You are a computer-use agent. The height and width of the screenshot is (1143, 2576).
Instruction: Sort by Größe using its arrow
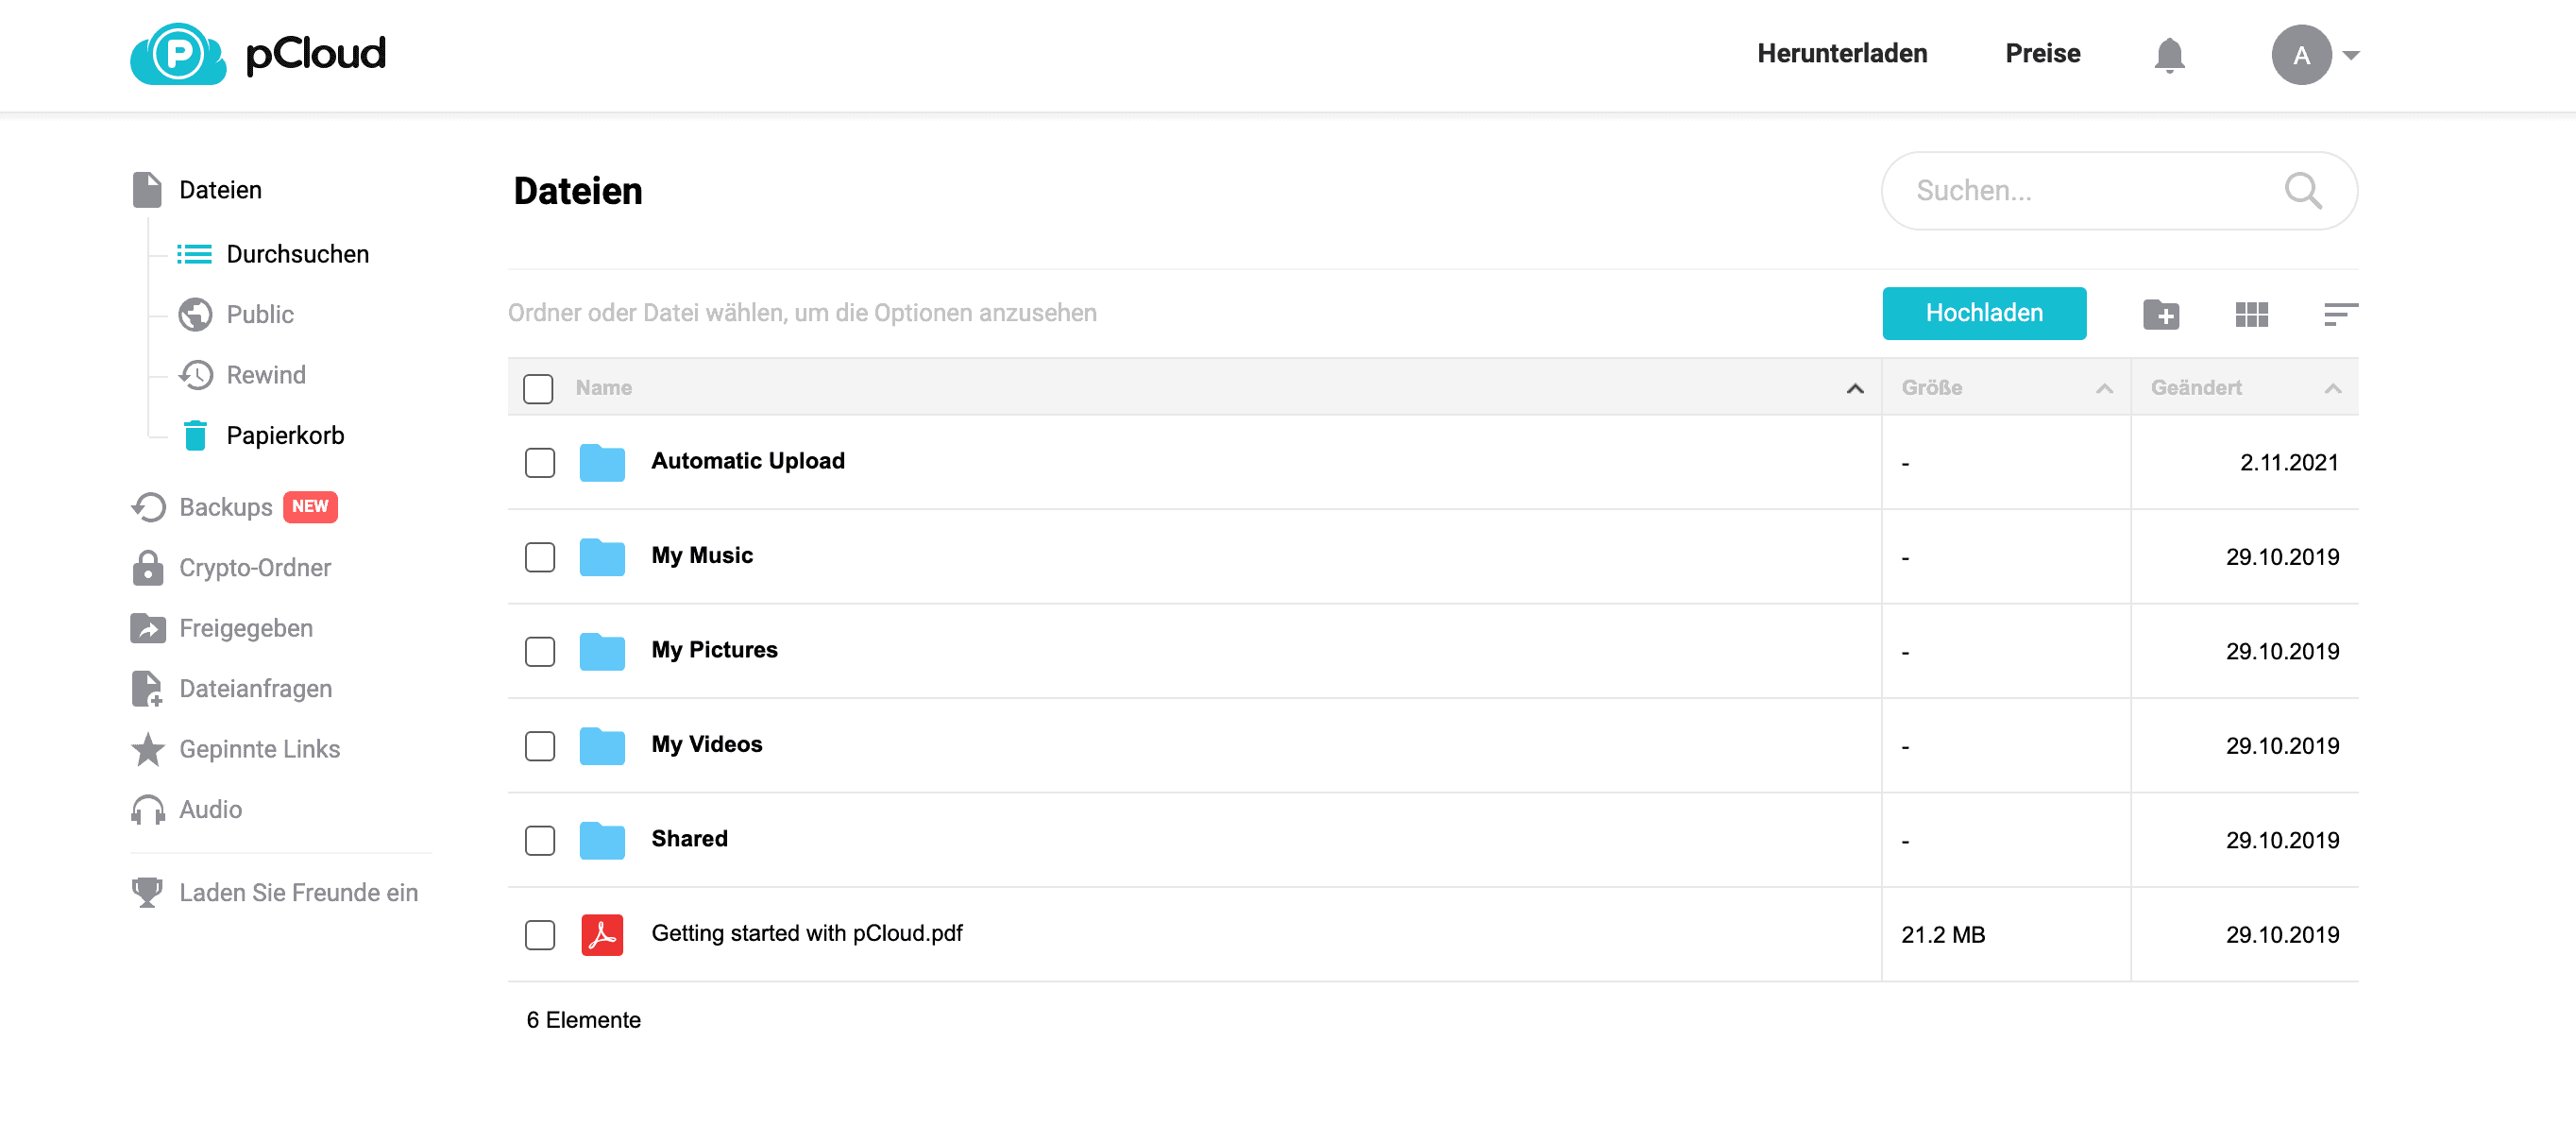[2103, 388]
